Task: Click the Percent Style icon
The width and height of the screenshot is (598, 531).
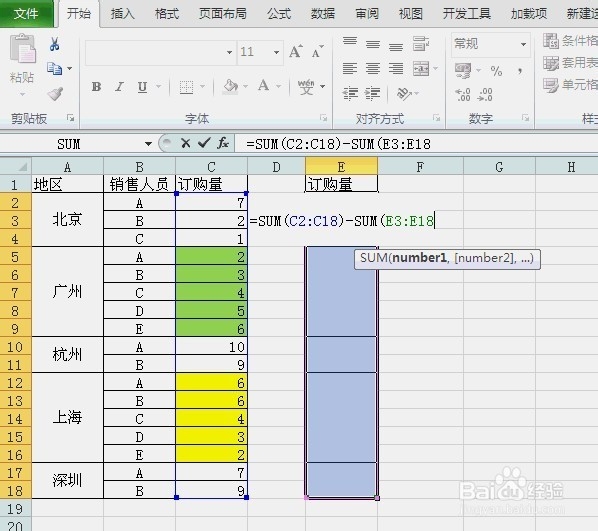Action: (496, 71)
